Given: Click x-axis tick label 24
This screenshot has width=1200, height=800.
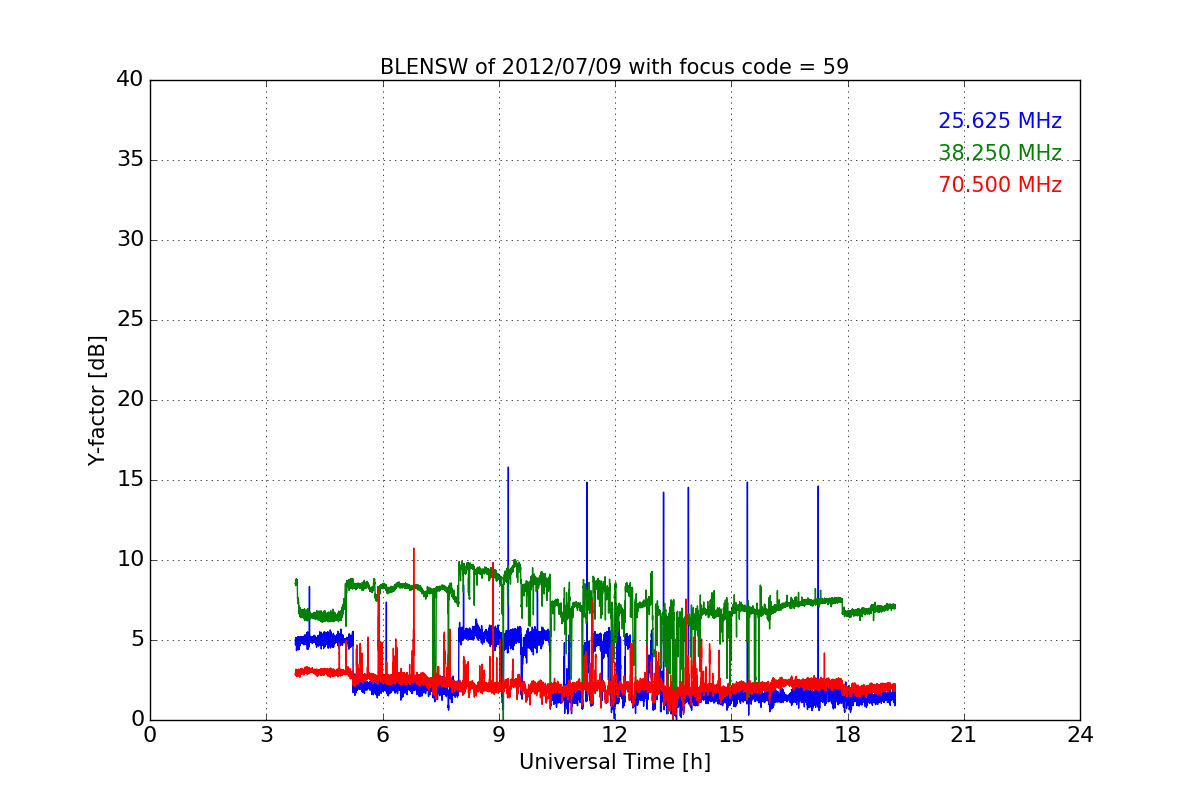Looking at the screenshot, I should point(1080,734).
